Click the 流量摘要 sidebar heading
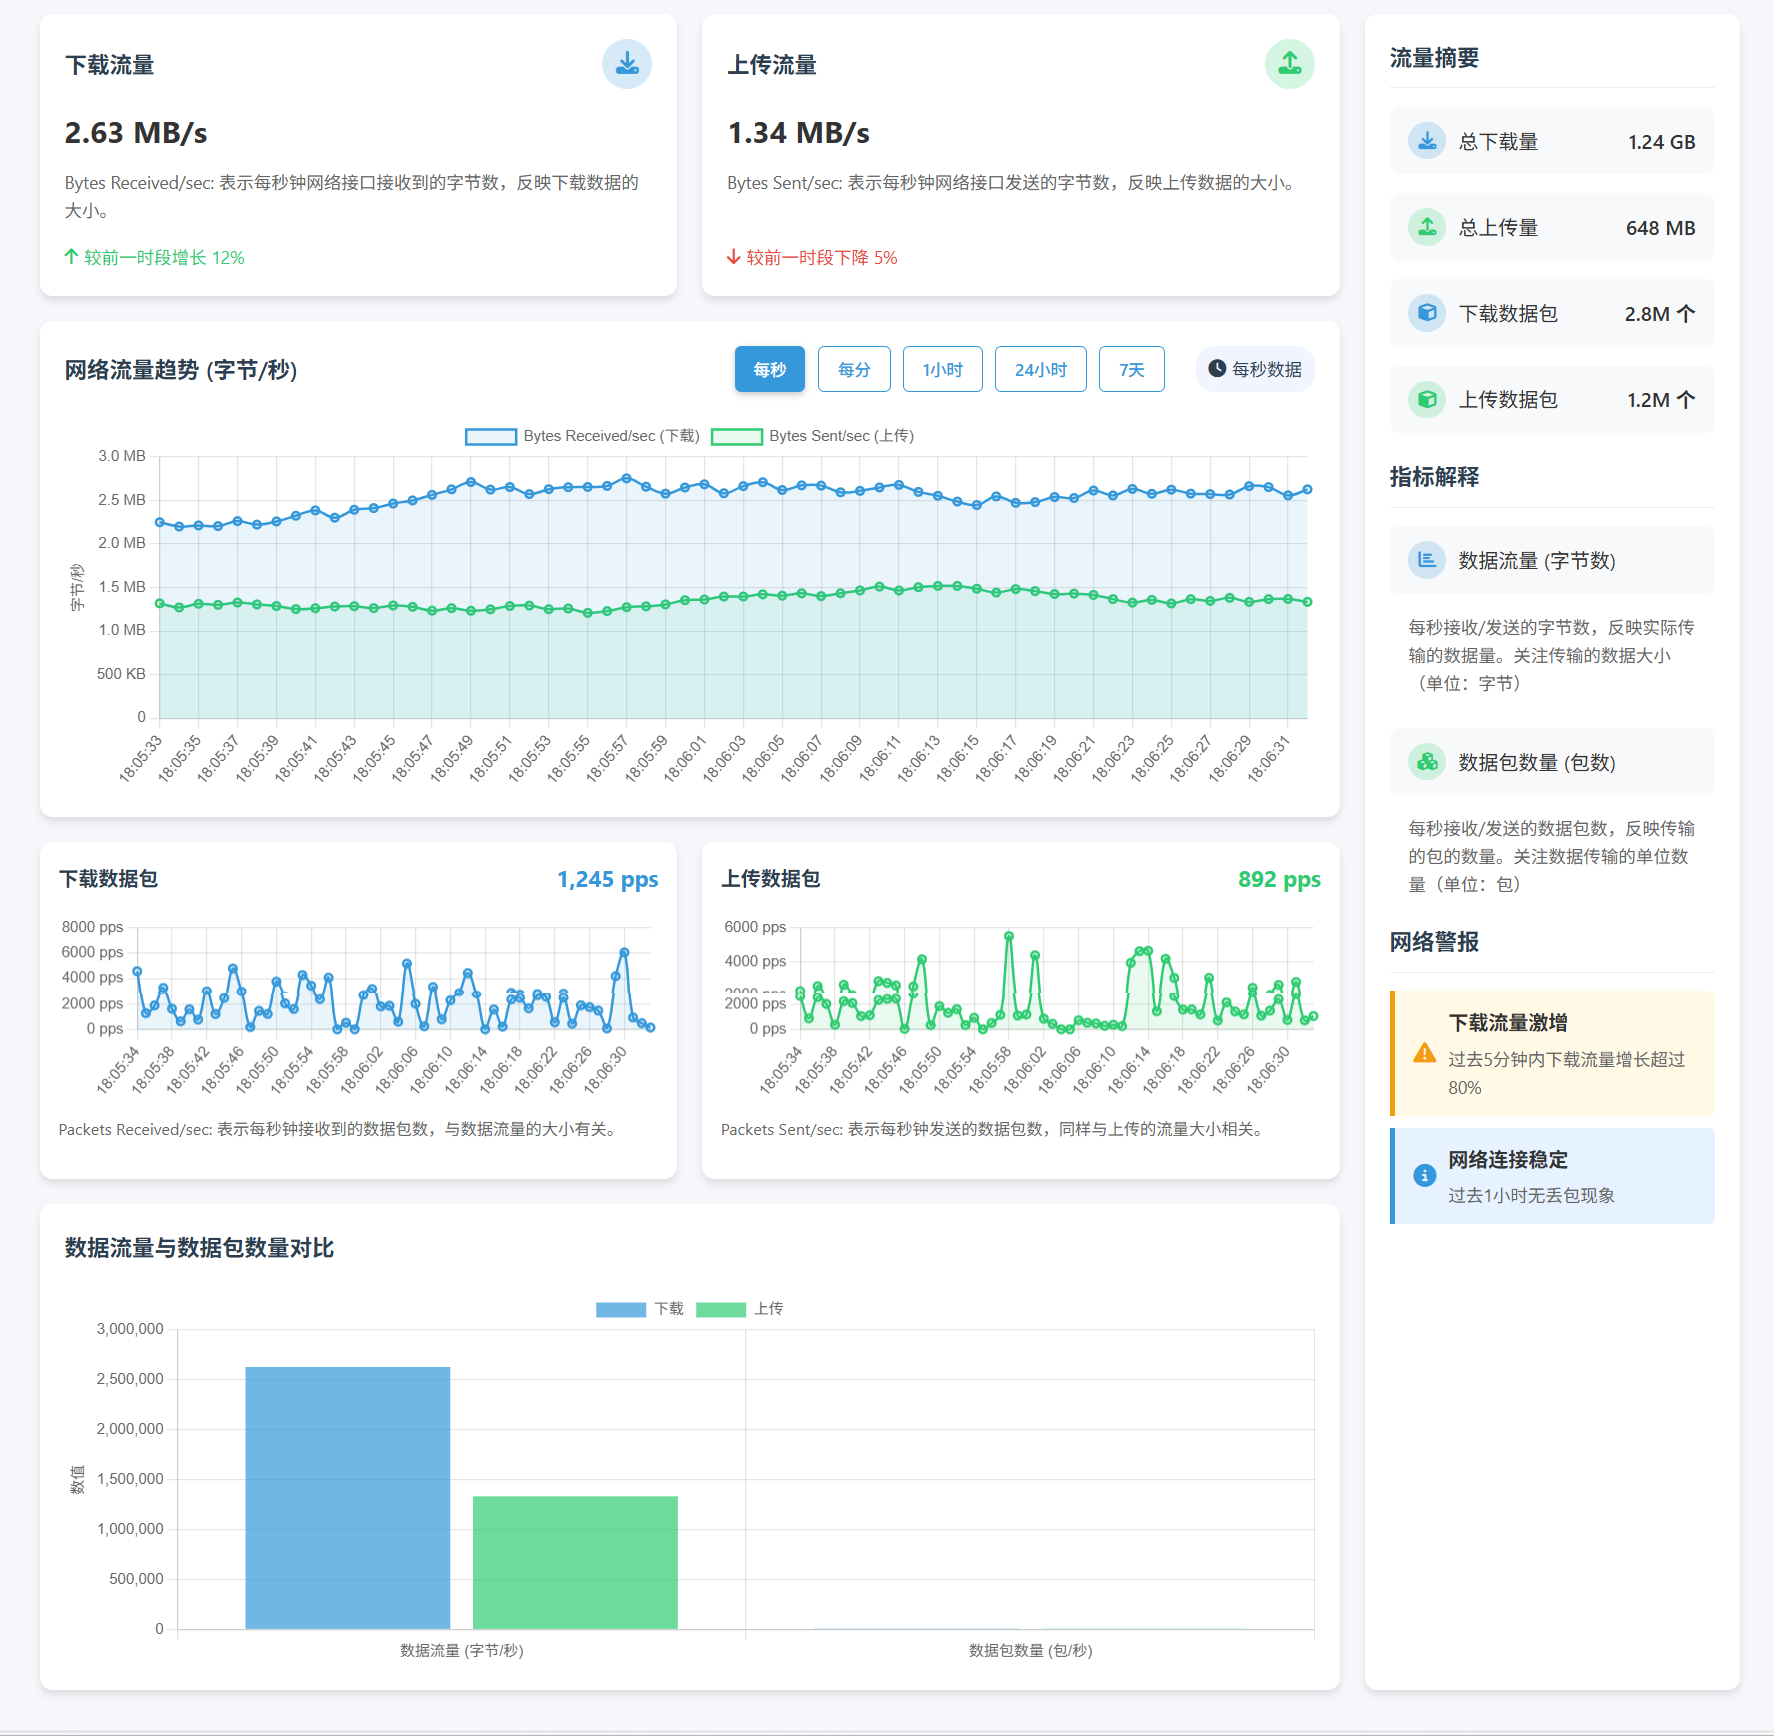This screenshot has height=1736, width=1774. (x=1434, y=58)
